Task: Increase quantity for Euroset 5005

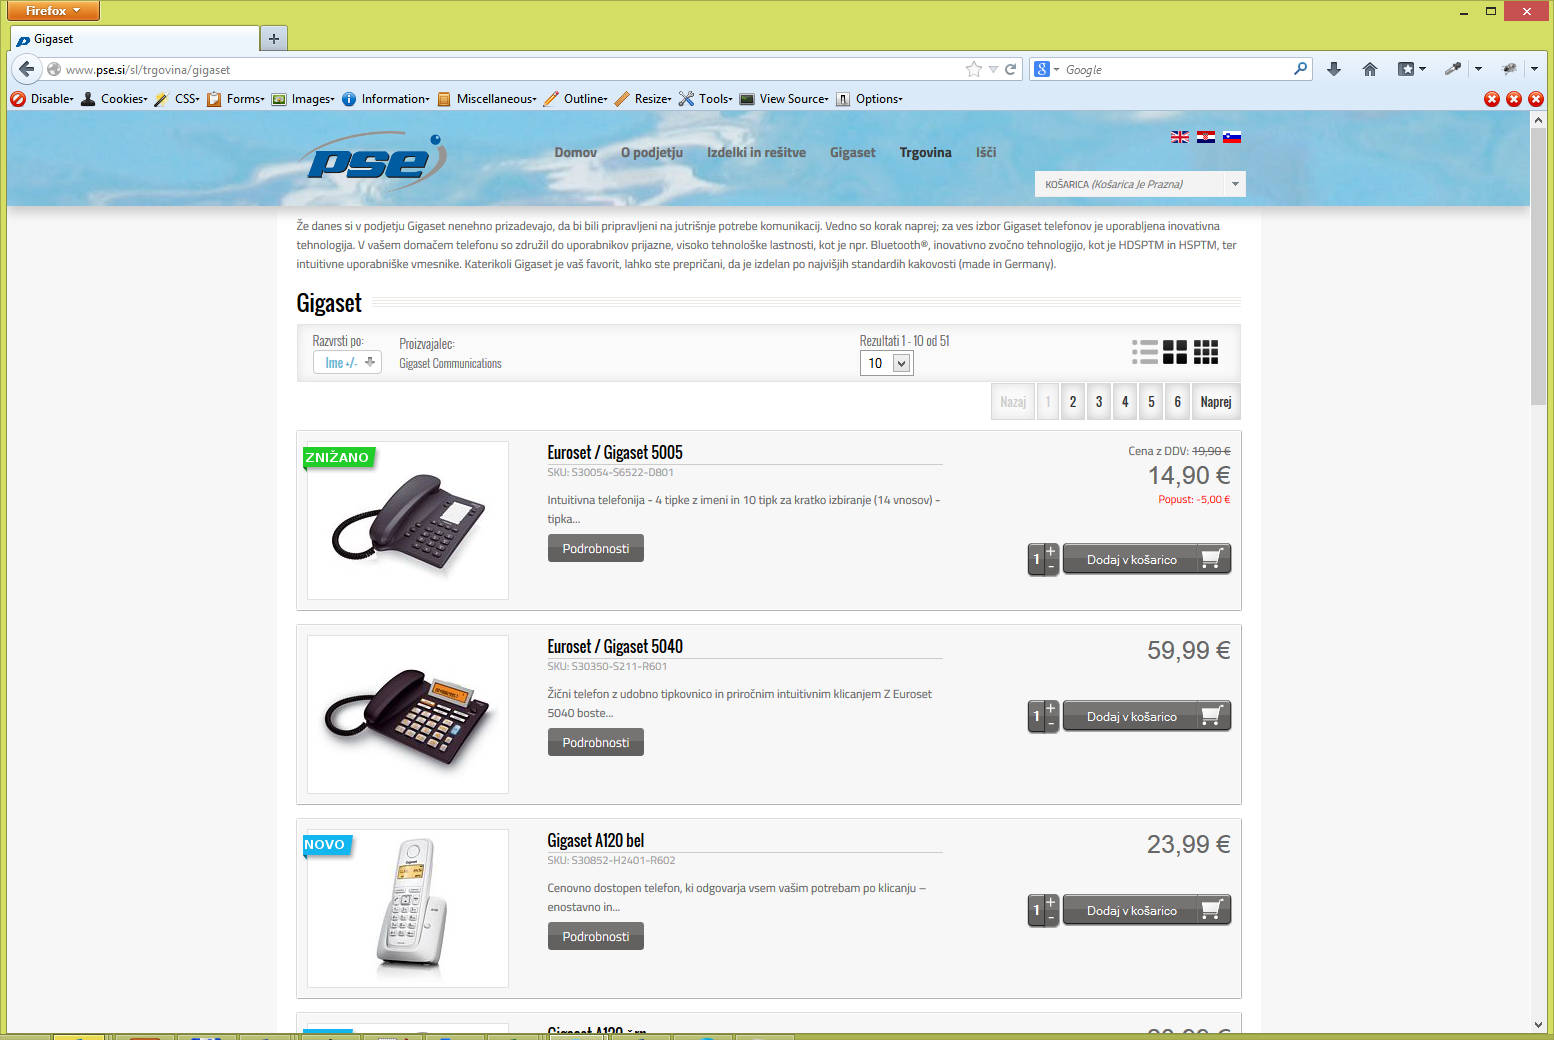Action: tap(1051, 552)
